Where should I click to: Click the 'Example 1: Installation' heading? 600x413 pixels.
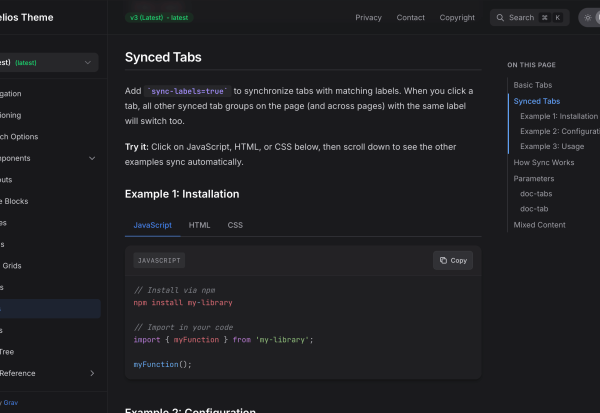[182, 194]
